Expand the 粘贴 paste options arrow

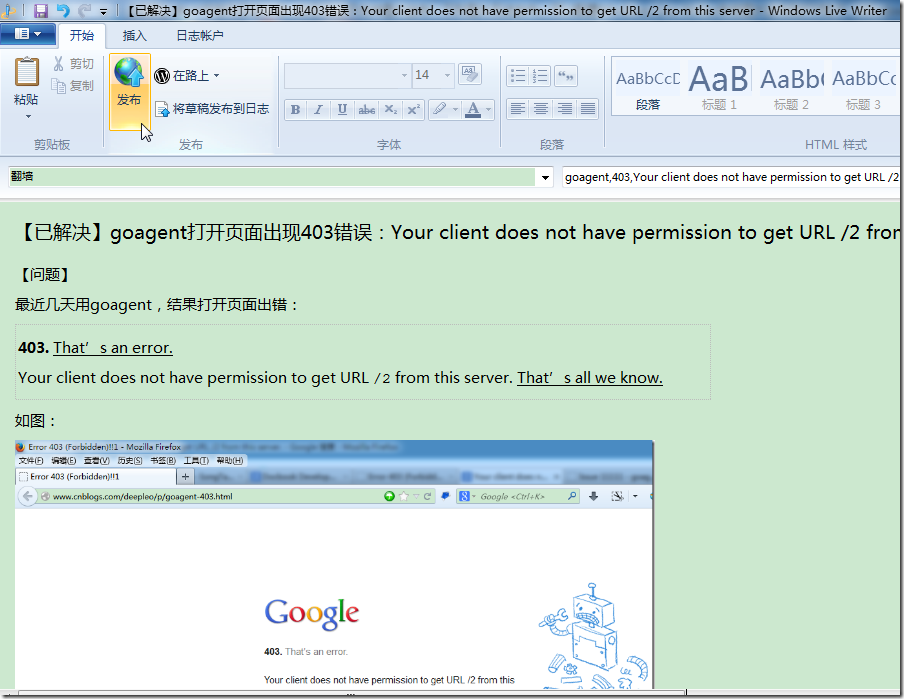[x=28, y=116]
